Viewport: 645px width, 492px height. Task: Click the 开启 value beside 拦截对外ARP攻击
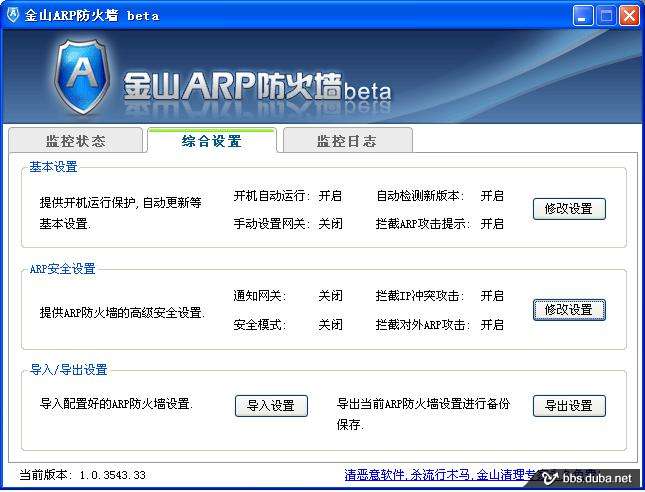tap(492, 325)
